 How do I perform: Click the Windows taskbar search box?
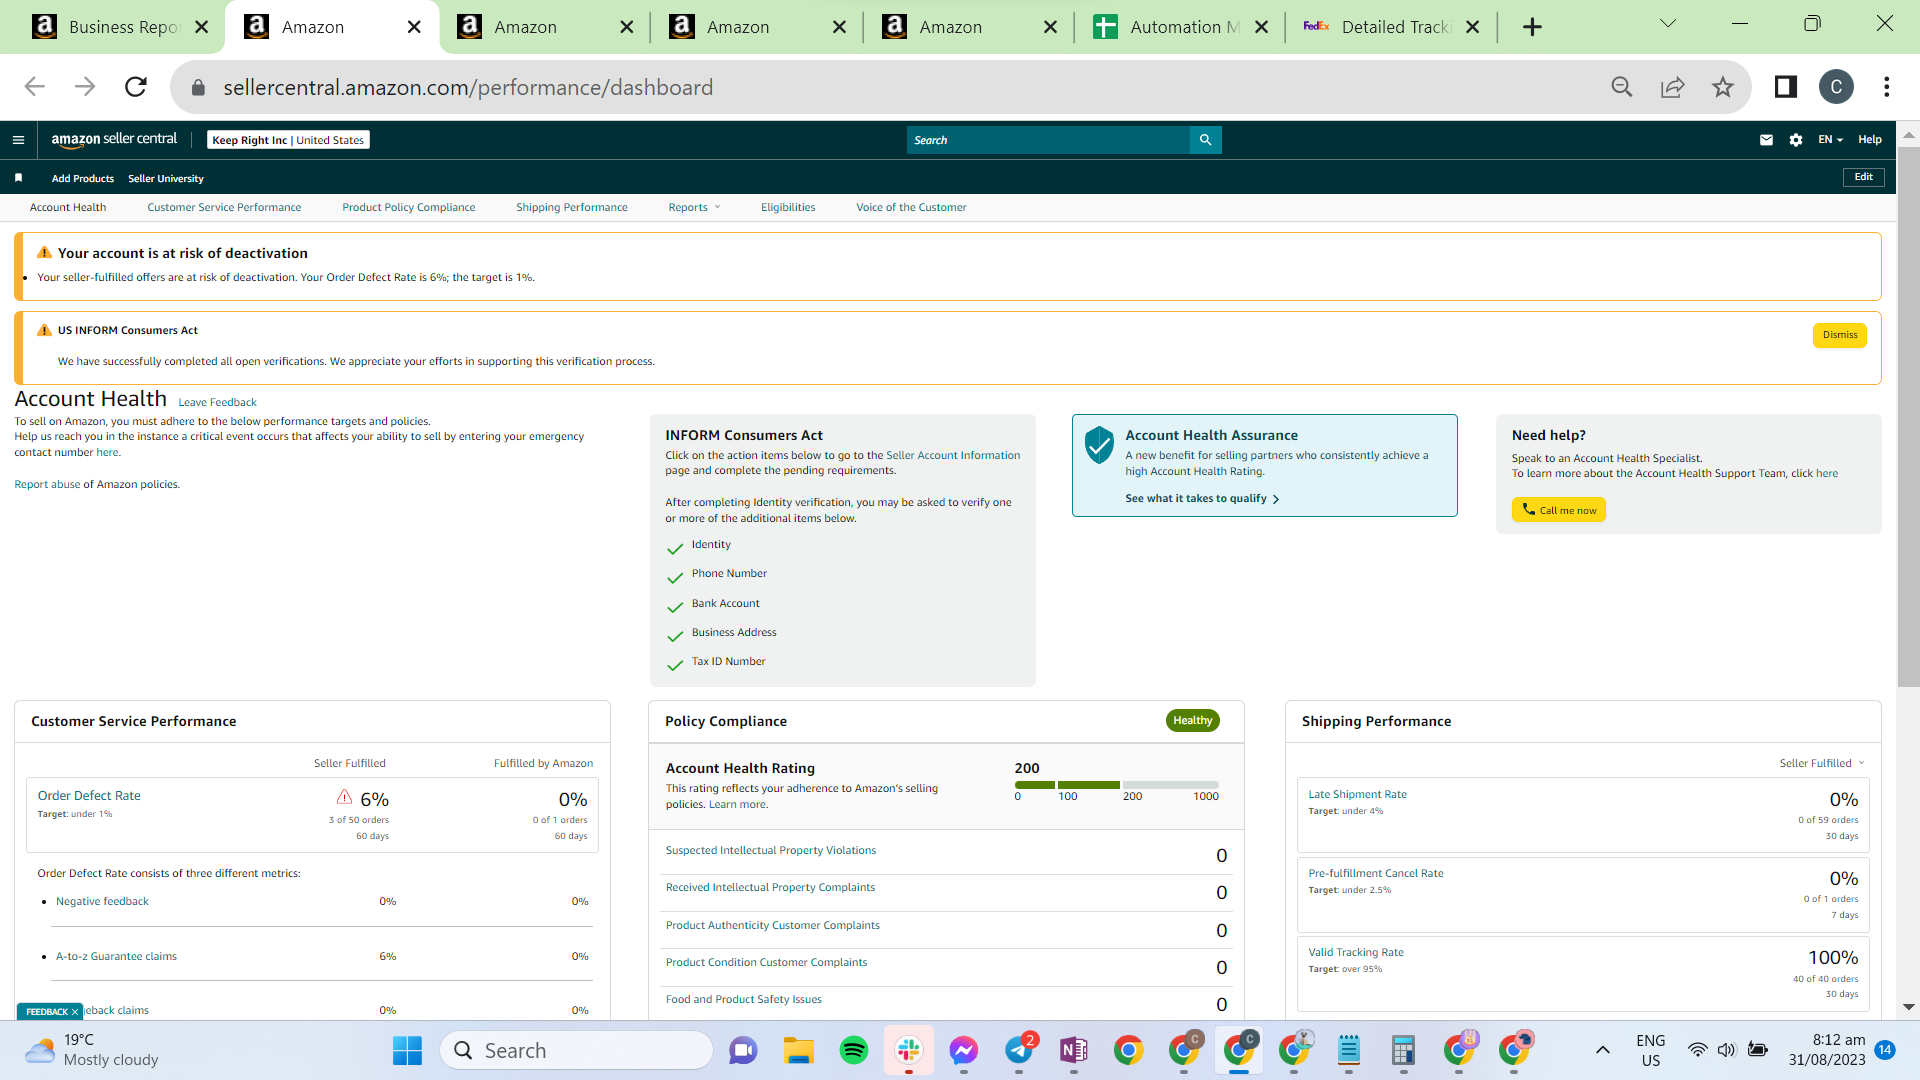[x=576, y=1050]
